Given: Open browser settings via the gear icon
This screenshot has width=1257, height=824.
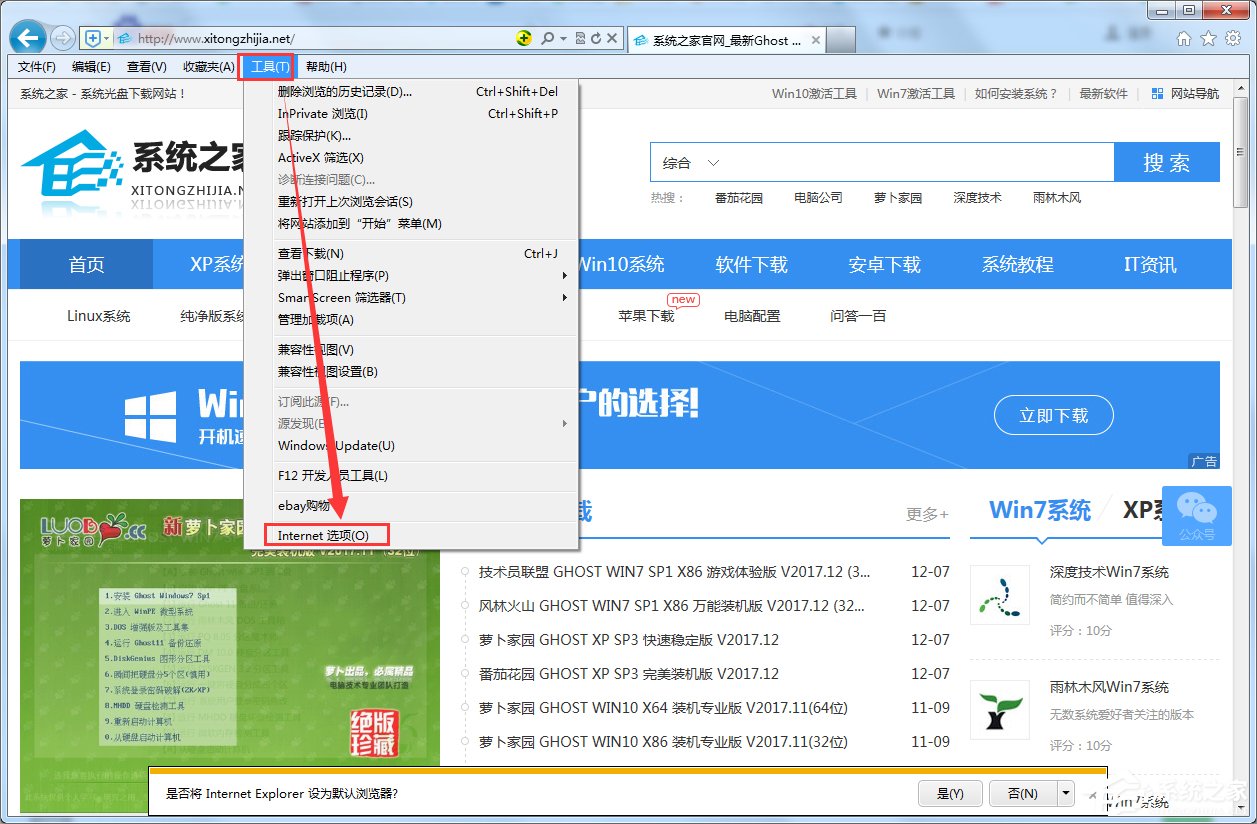Looking at the screenshot, I should [1233, 38].
